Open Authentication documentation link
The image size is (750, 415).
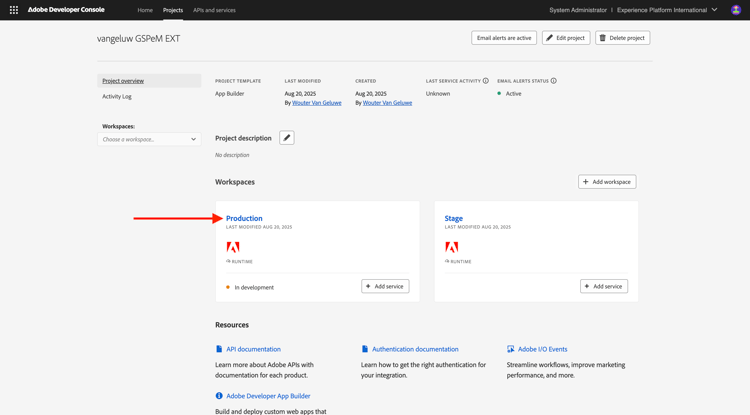(x=415, y=349)
